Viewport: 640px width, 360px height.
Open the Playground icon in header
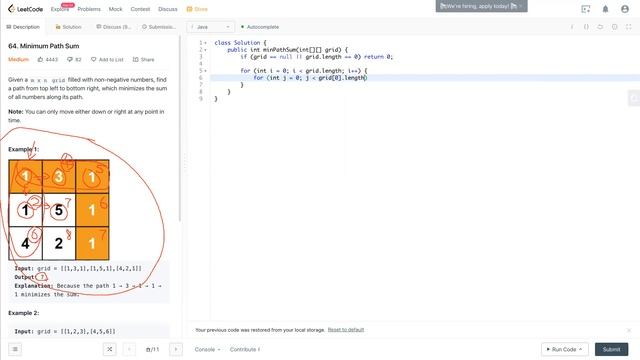(586, 9)
